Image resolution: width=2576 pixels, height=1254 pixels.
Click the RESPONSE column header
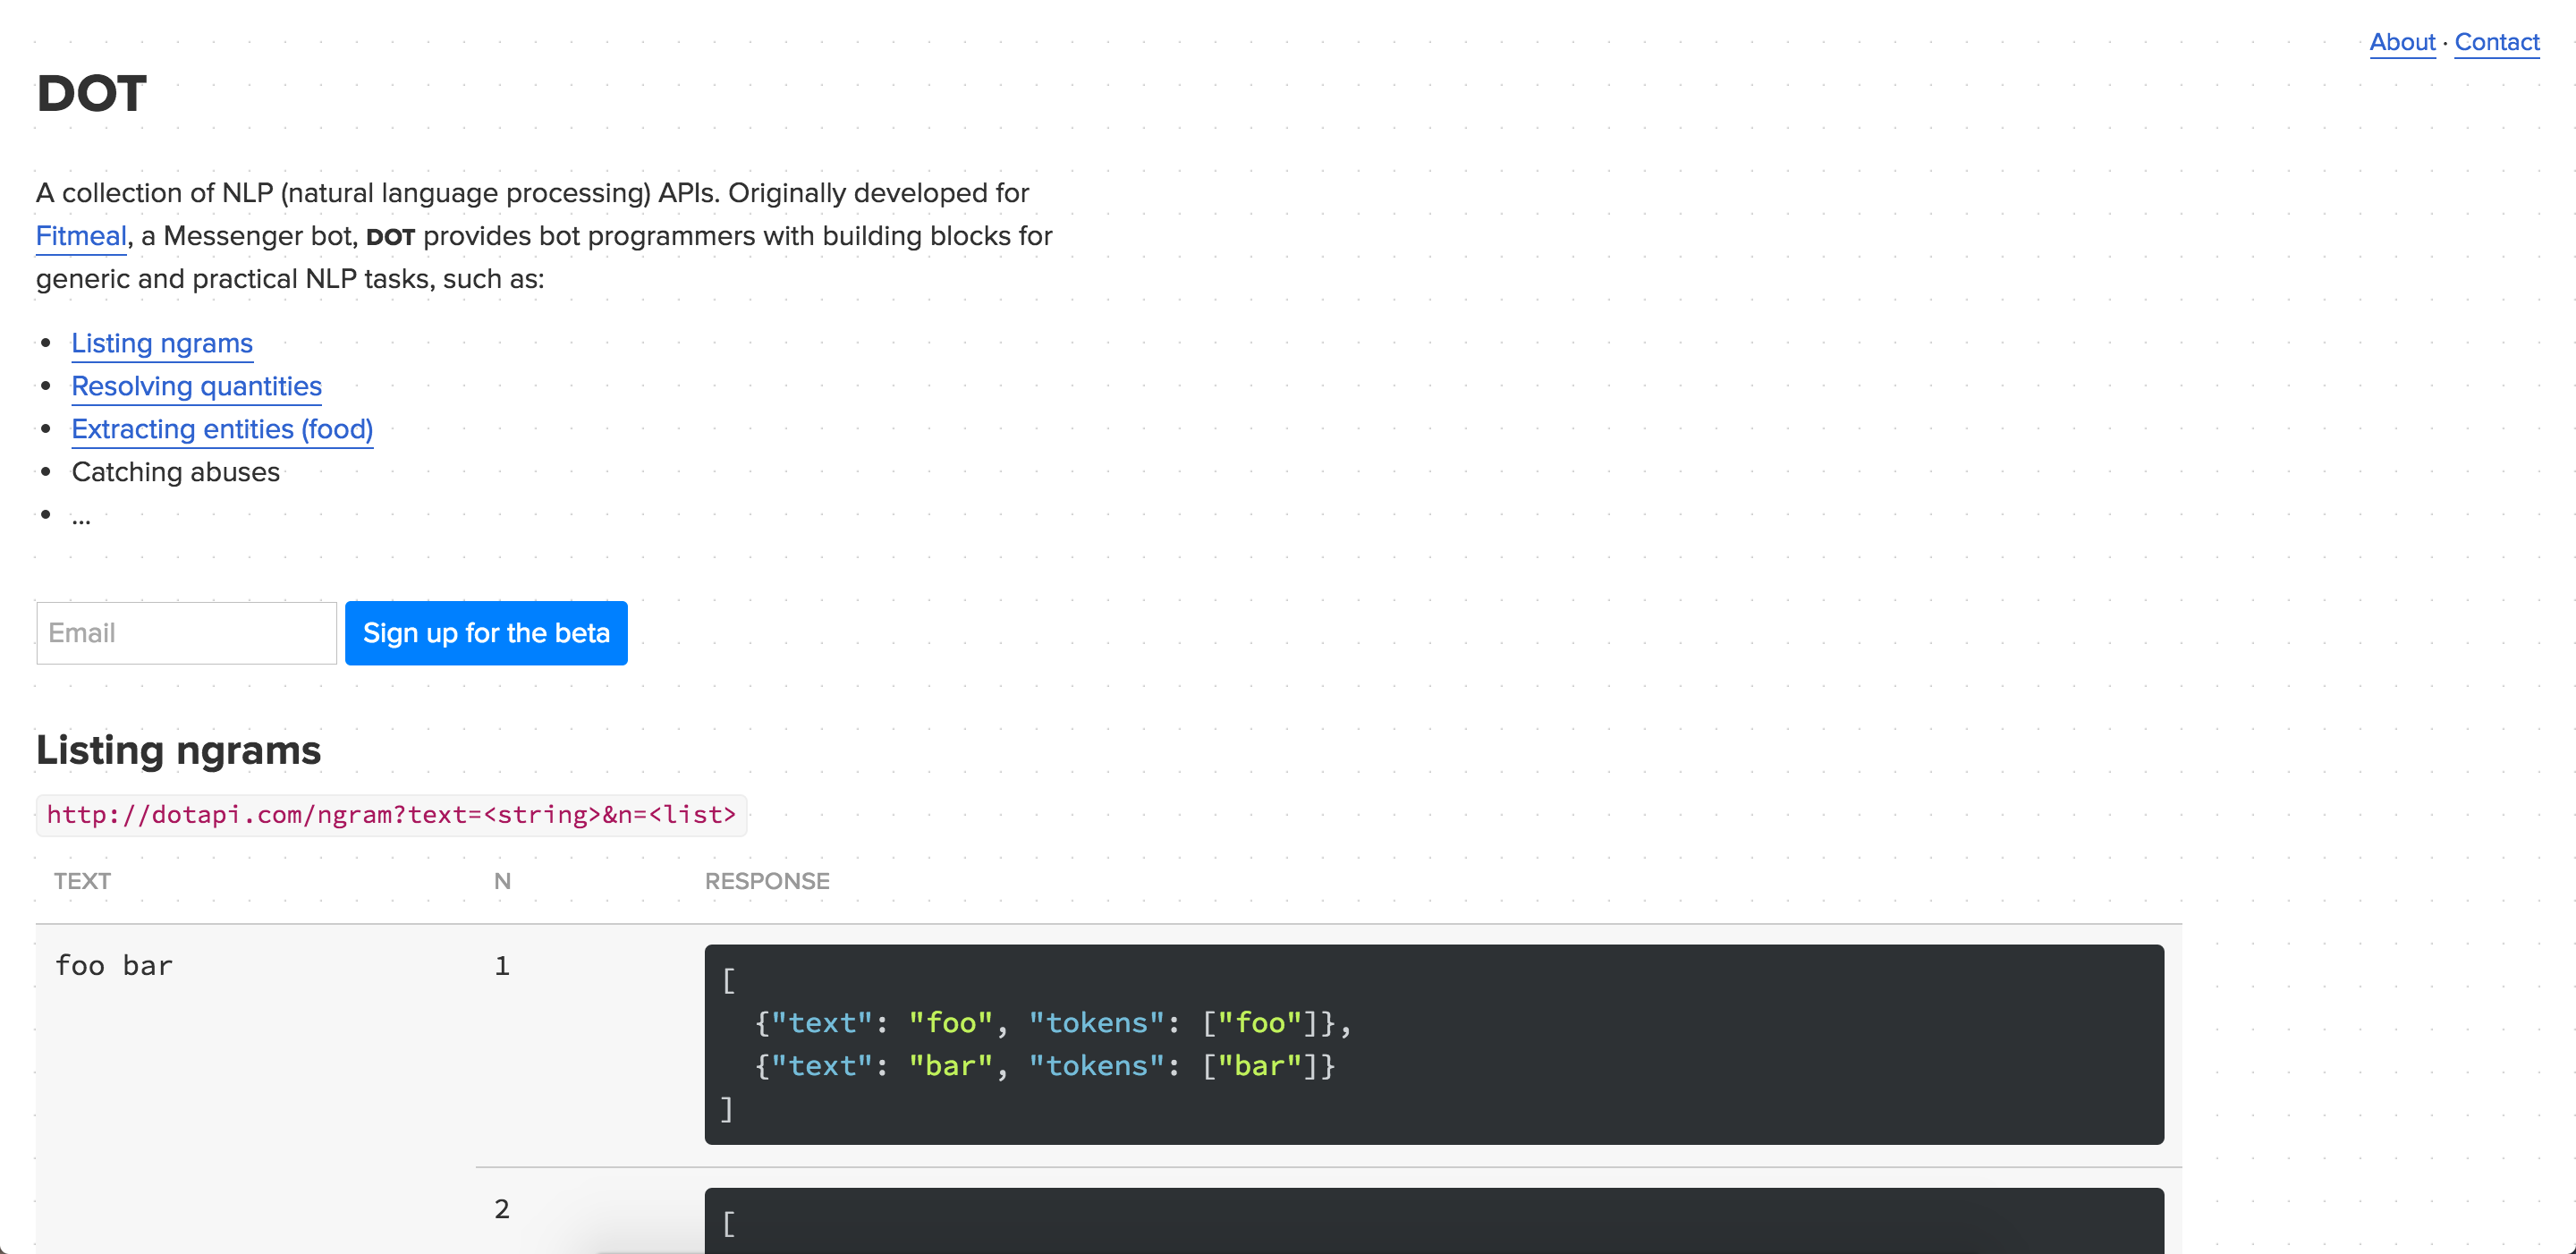(x=767, y=881)
